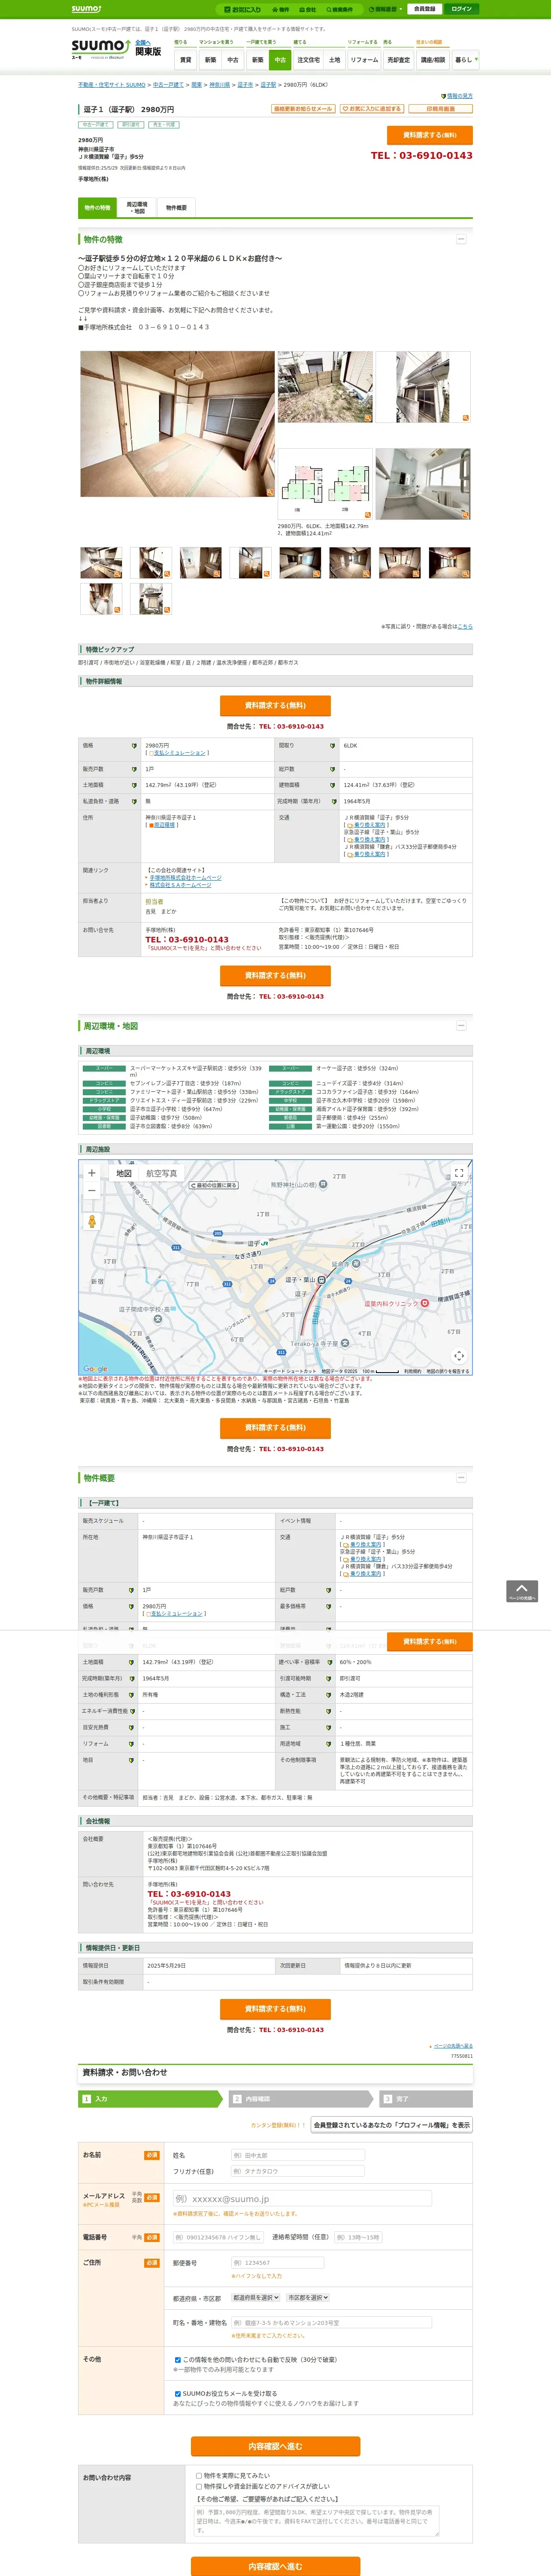
Task: Focus the フリガナ input field
Action: pyautogui.click(x=297, y=2171)
